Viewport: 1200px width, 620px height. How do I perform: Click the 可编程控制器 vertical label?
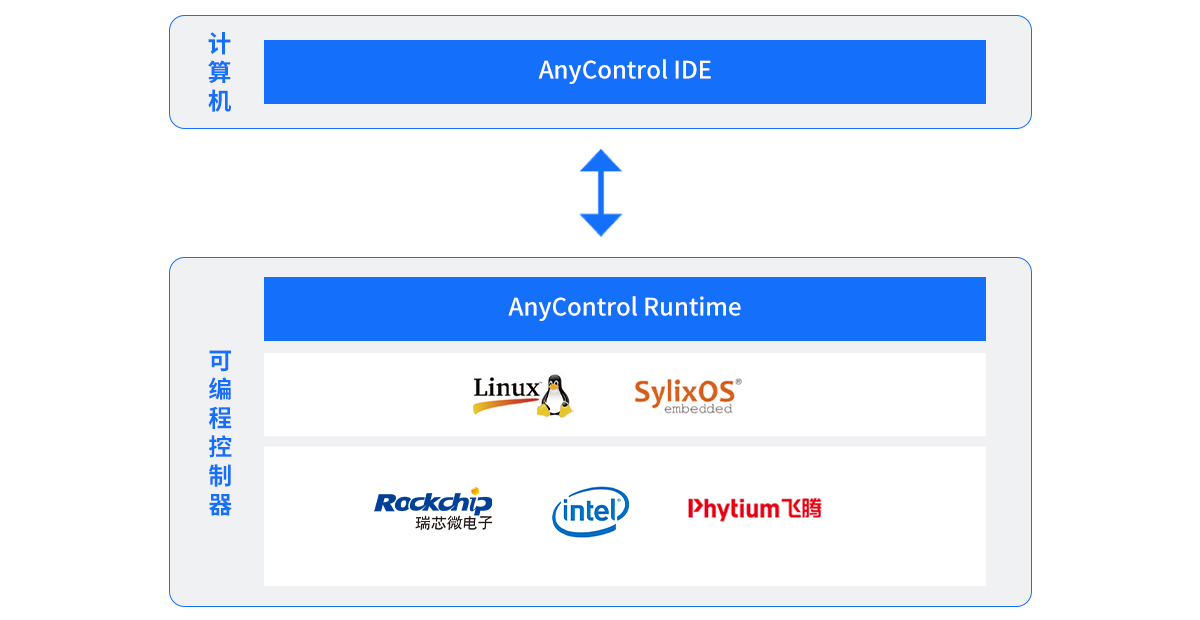(x=220, y=433)
